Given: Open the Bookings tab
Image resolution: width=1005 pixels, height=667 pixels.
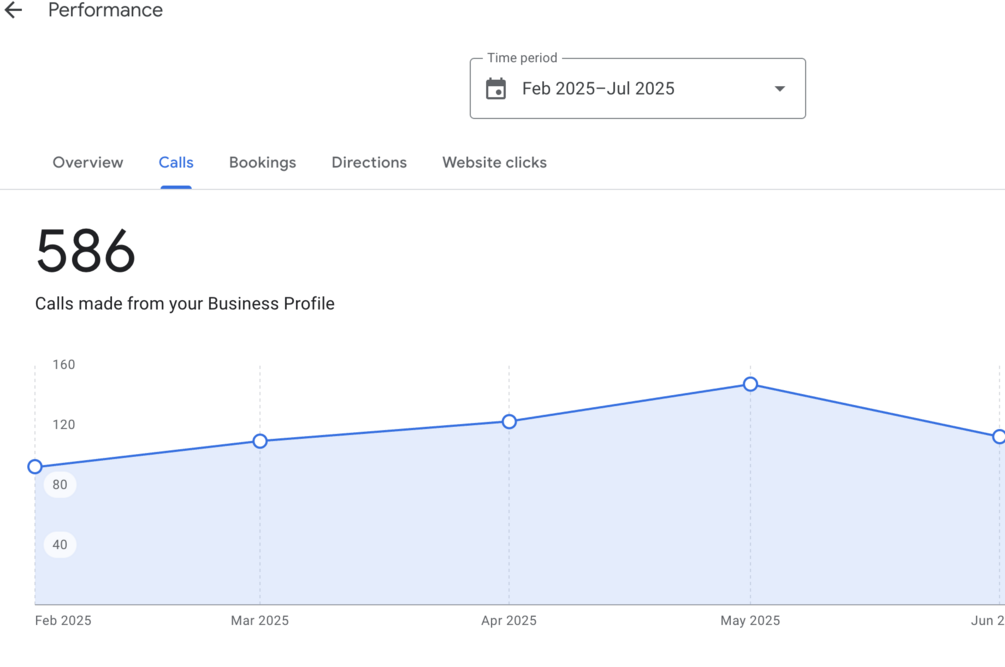Looking at the screenshot, I should [262, 163].
